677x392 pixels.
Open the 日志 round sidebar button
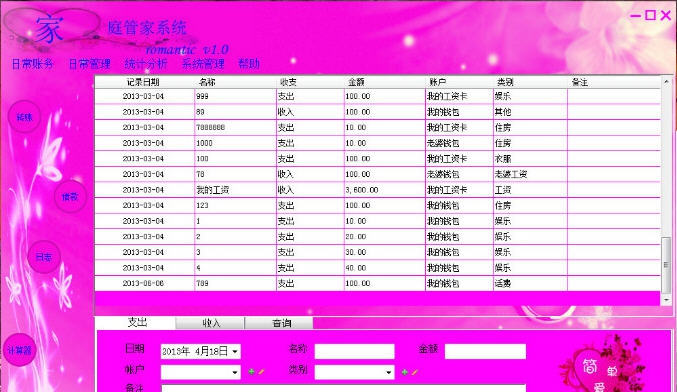(x=44, y=257)
